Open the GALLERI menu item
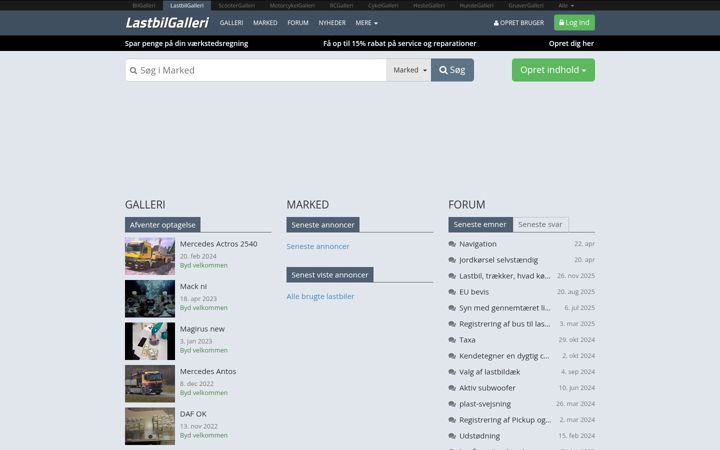The image size is (720, 450). [231, 22]
